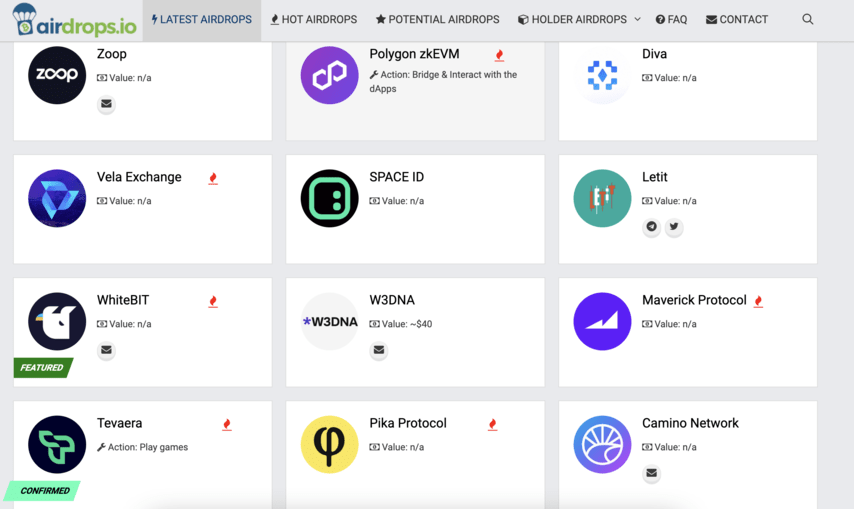Open the Tevaera airdrop card title
The width and height of the screenshot is (854, 509).
119,423
